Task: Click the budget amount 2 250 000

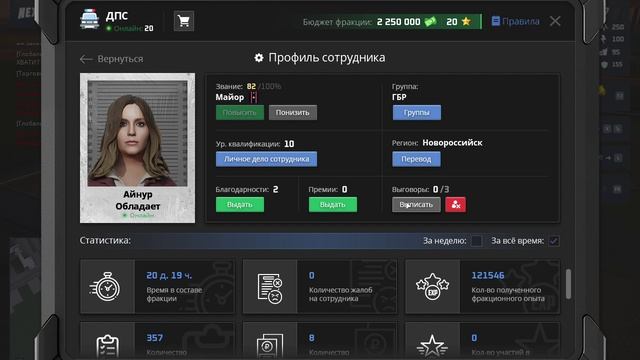Action: pyautogui.click(x=398, y=22)
